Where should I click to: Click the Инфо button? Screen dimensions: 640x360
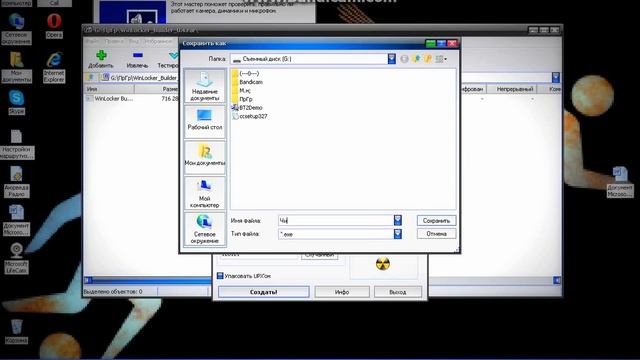(342, 292)
